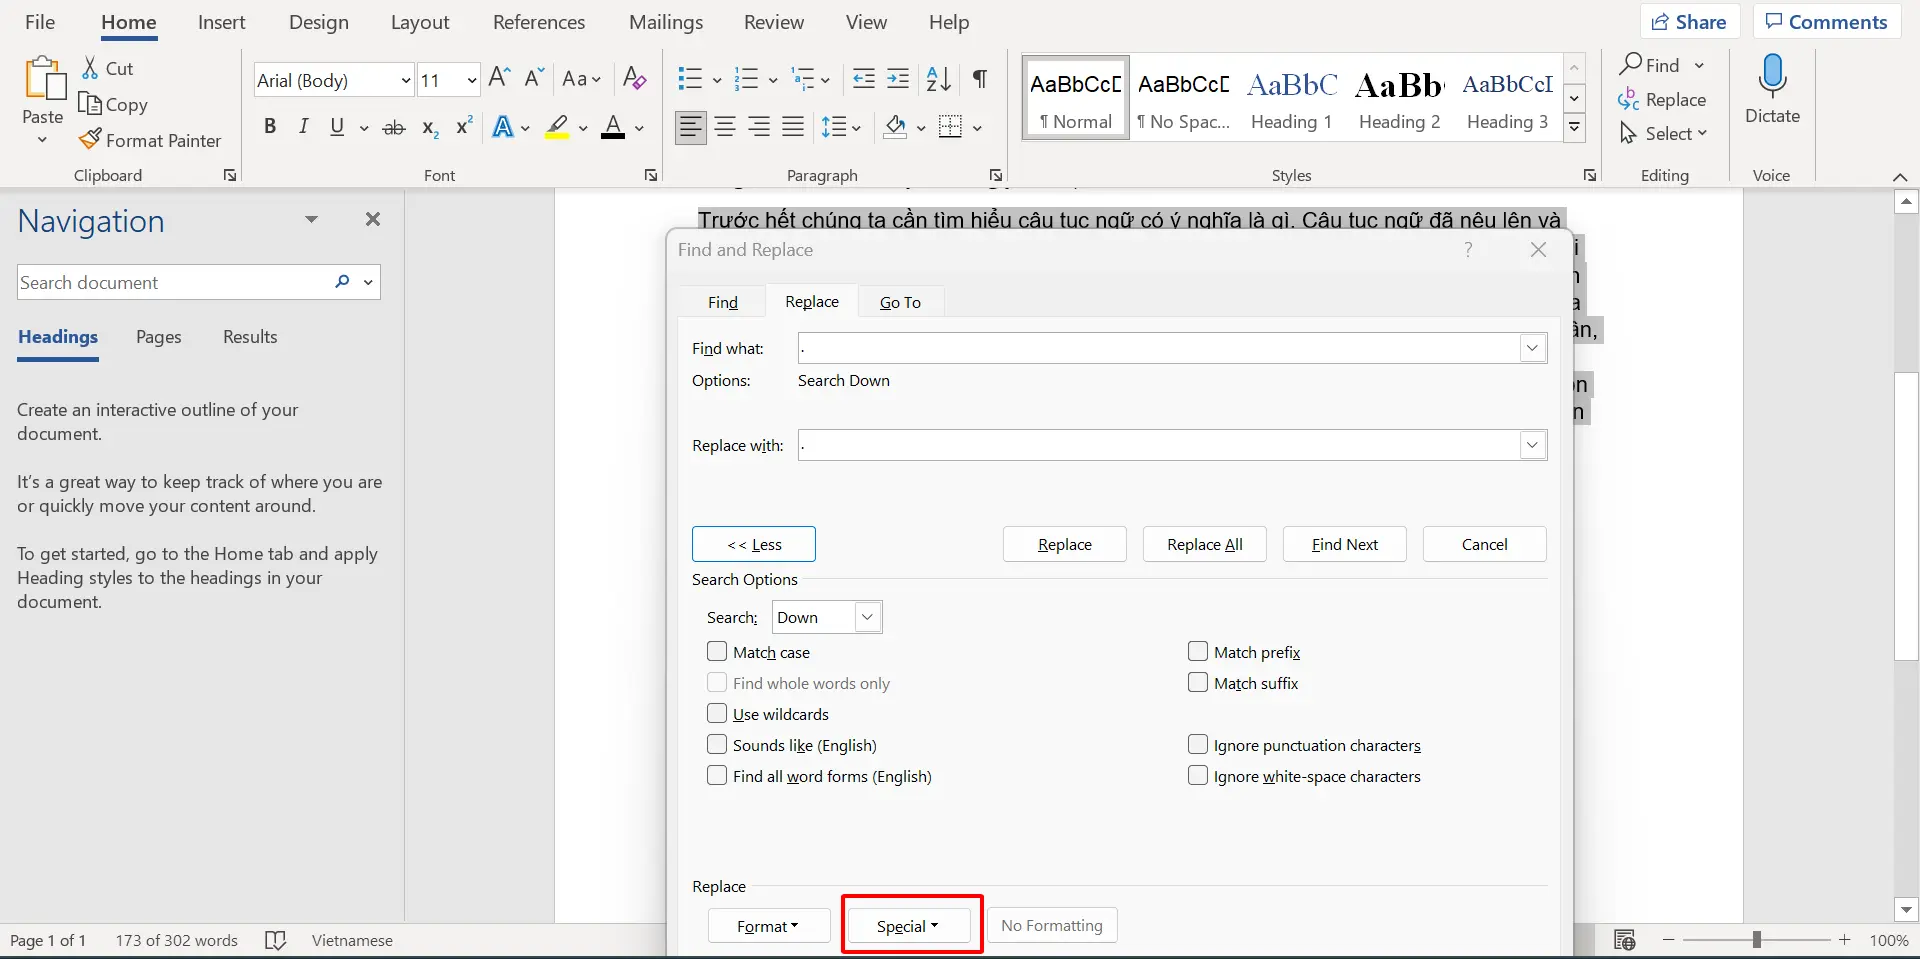
Task: Switch to the Go To tab
Action: tap(900, 302)
